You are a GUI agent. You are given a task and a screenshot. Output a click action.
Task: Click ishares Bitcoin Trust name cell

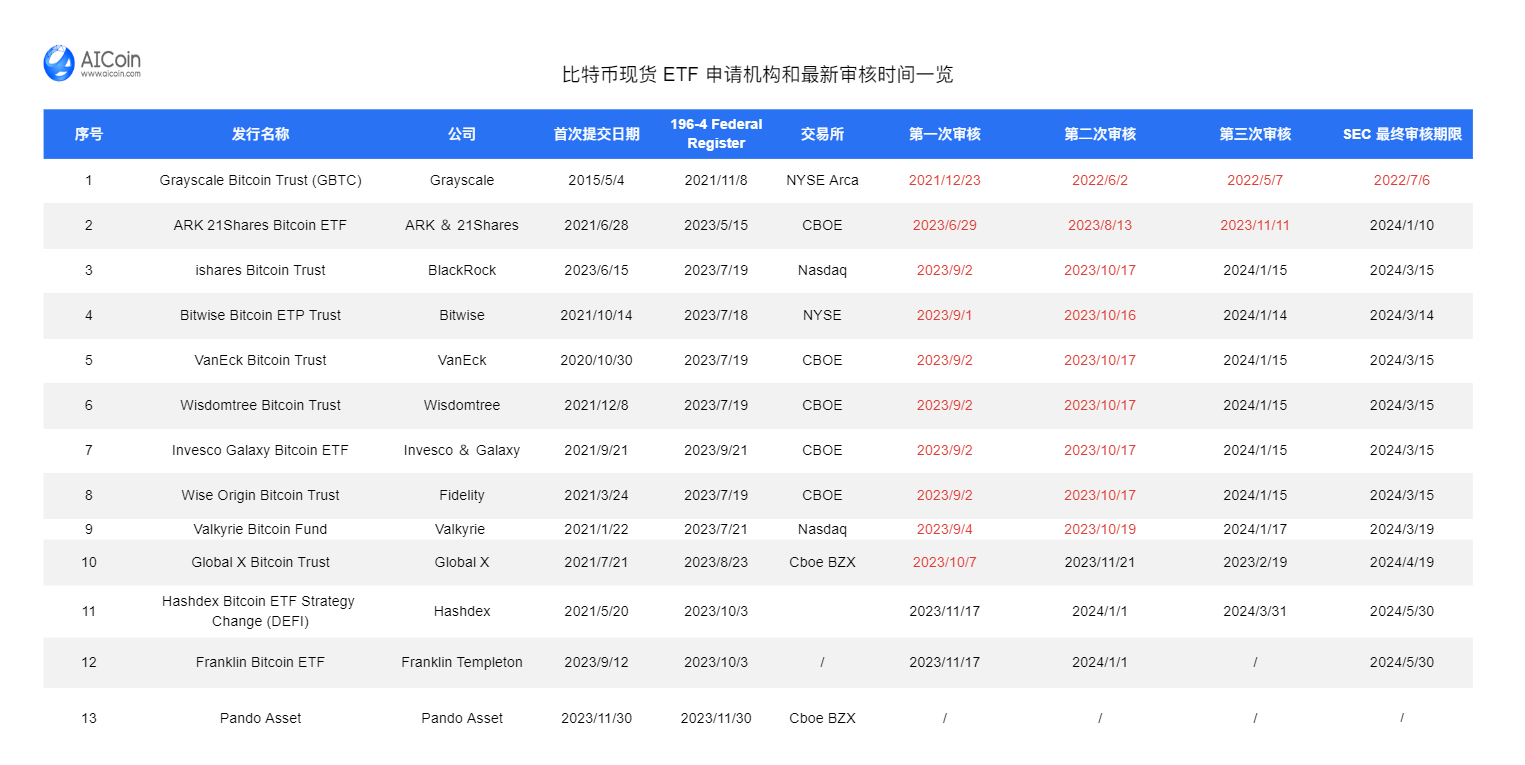click(x=260, y=270)
